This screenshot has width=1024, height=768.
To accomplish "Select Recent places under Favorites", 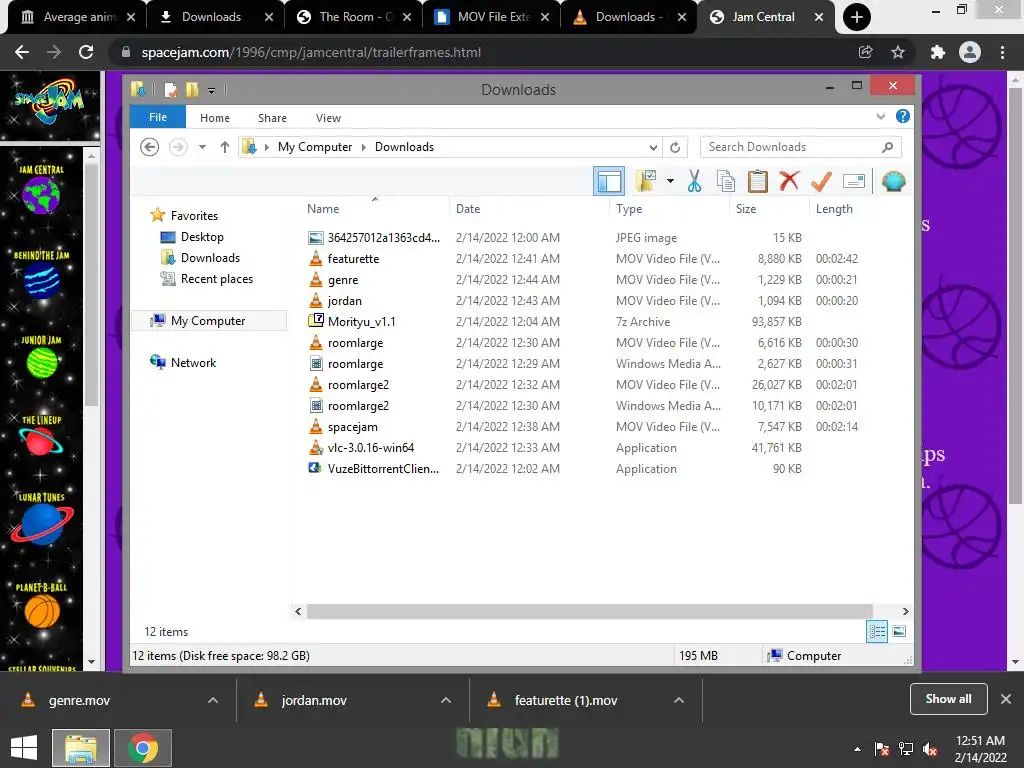I will coord(217,279).
